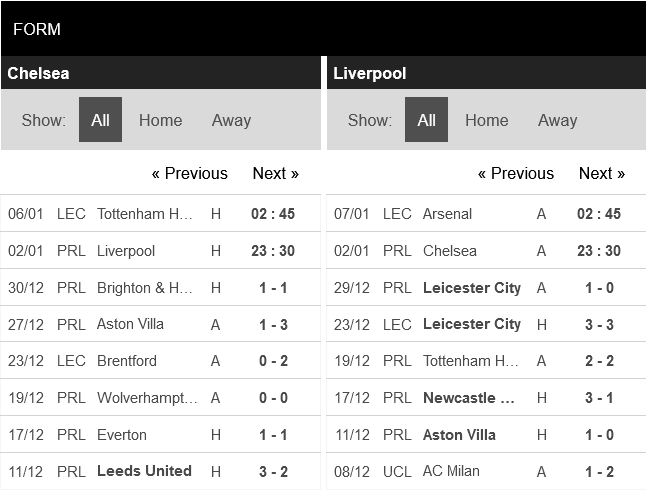Open Liverpool's Arsenal fixture on 07/01
The height and width of the screenshot is (501, 646).
[x=448, y=214]
